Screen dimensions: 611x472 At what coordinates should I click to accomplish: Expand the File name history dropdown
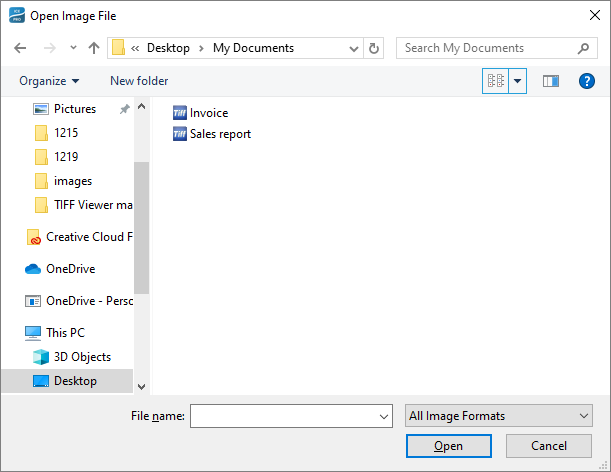(x=383, y=416)
